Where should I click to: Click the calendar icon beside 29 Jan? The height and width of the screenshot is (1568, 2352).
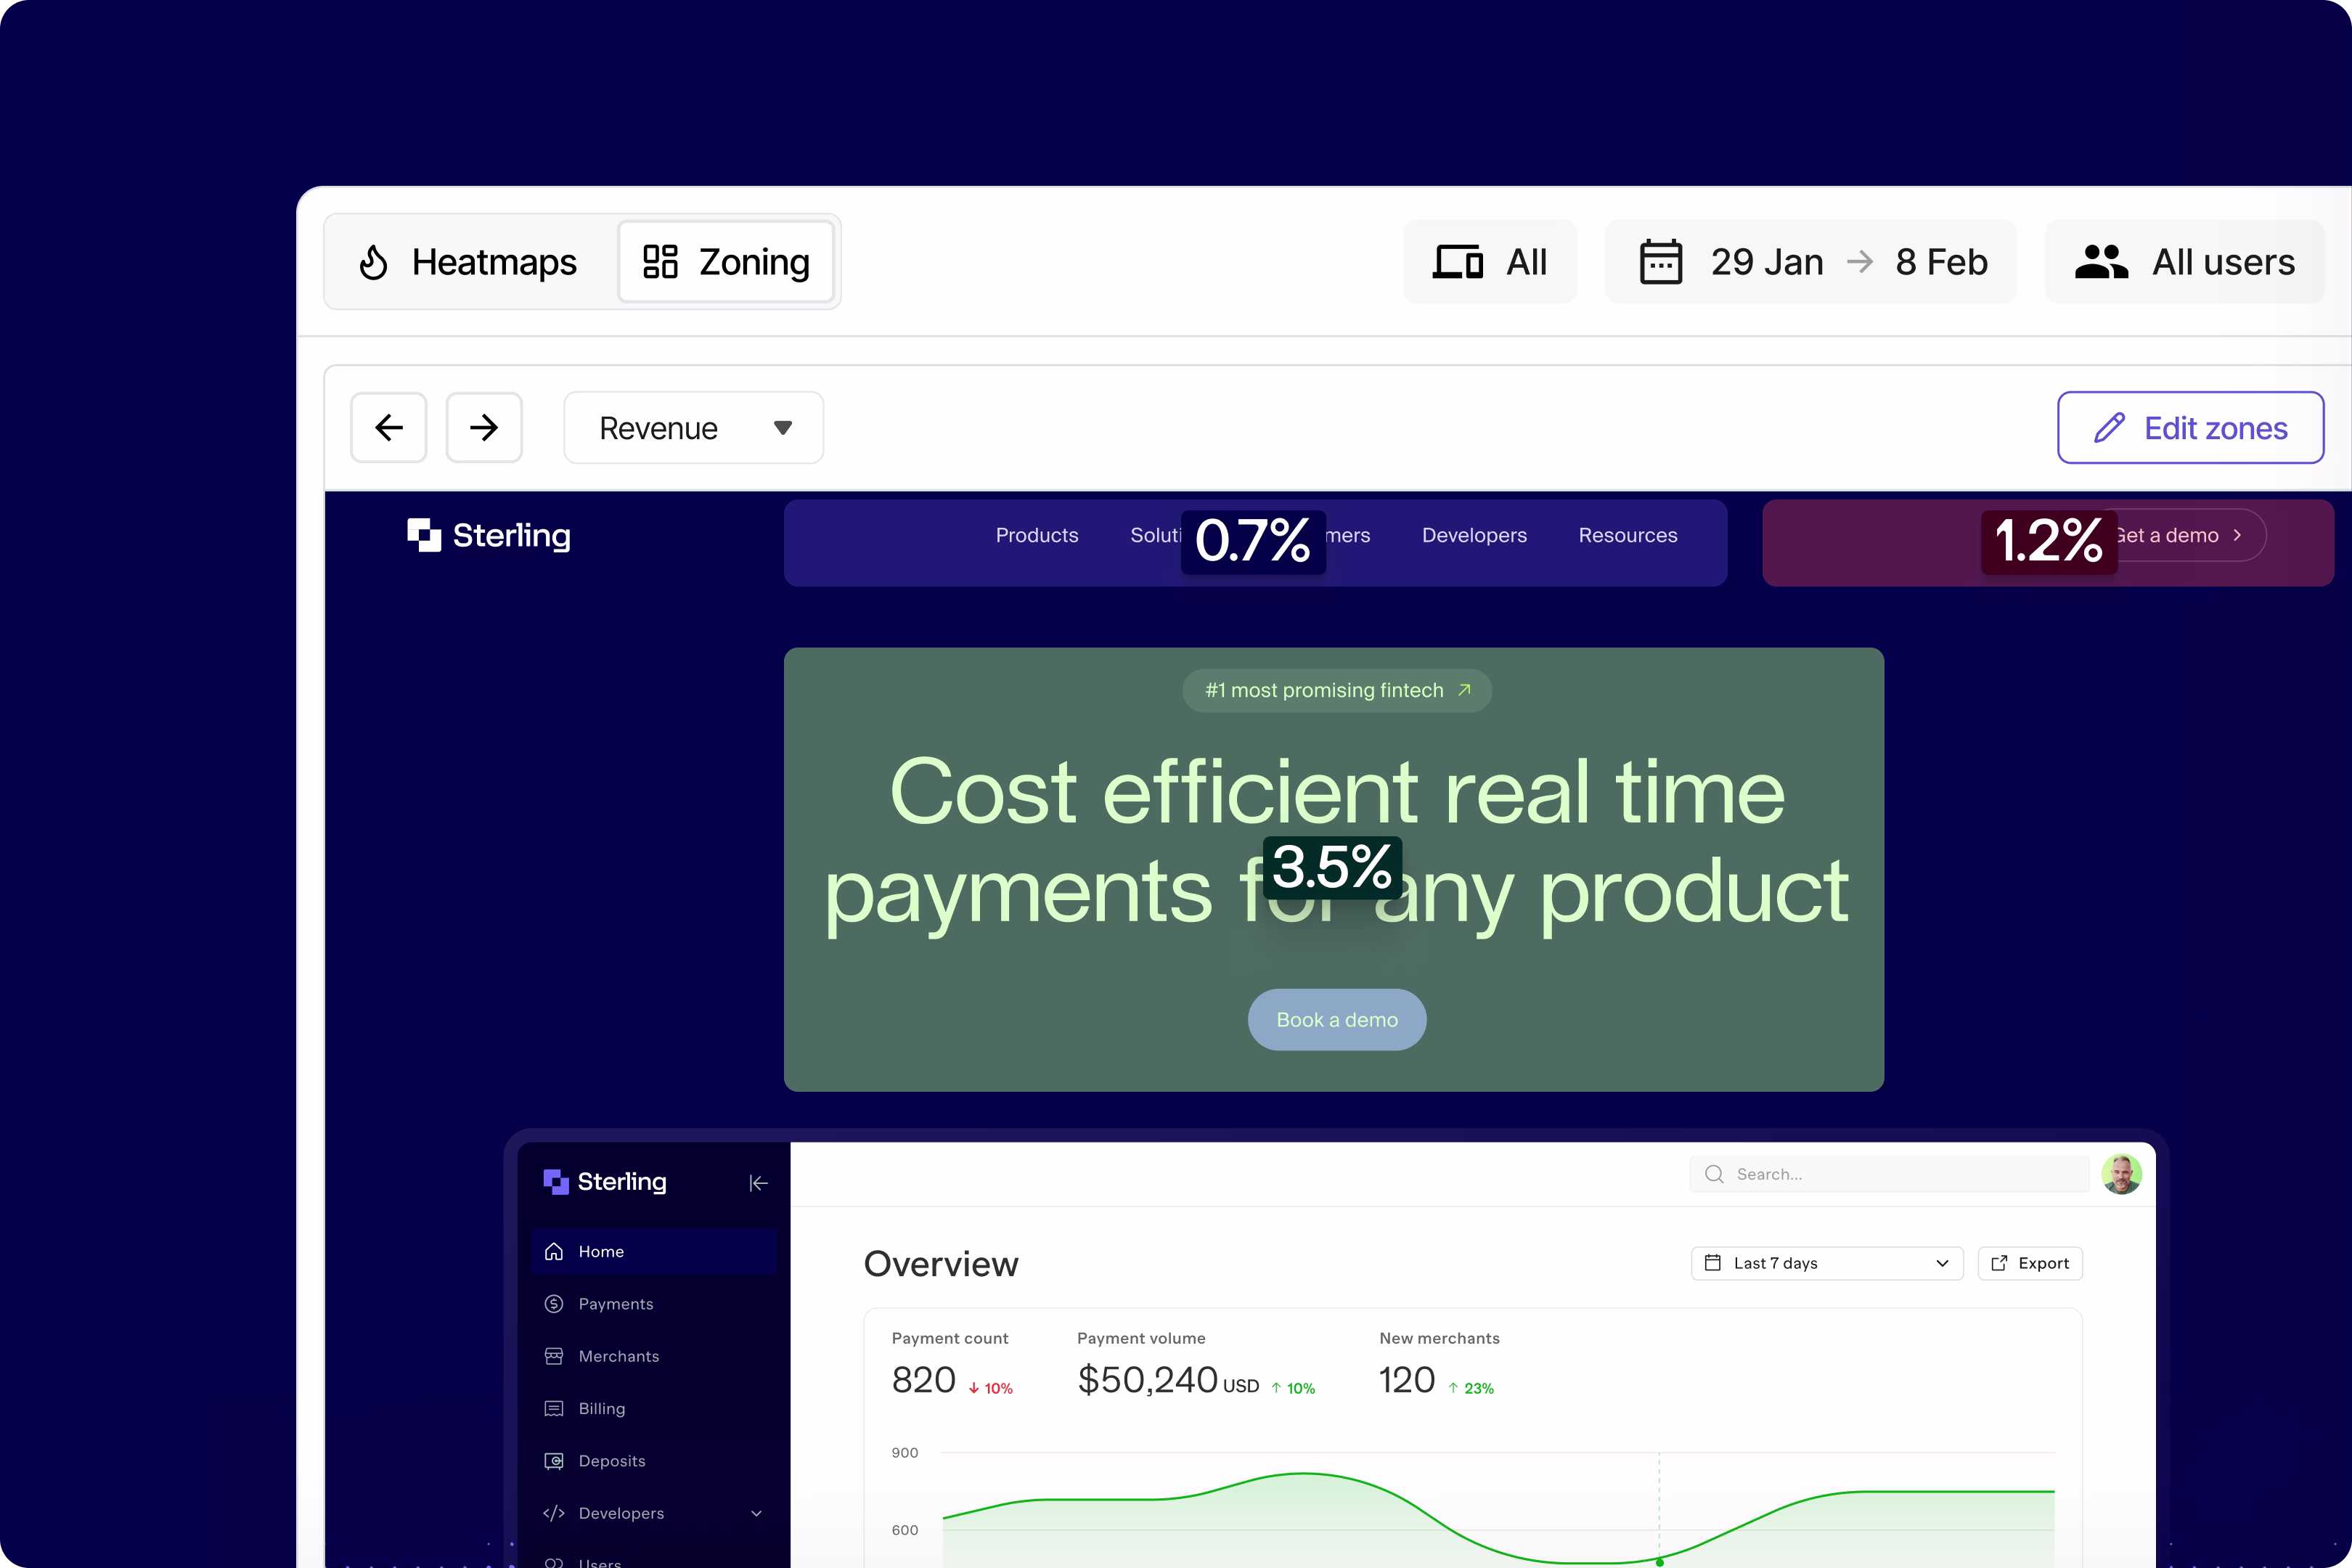pos(1660,261)
